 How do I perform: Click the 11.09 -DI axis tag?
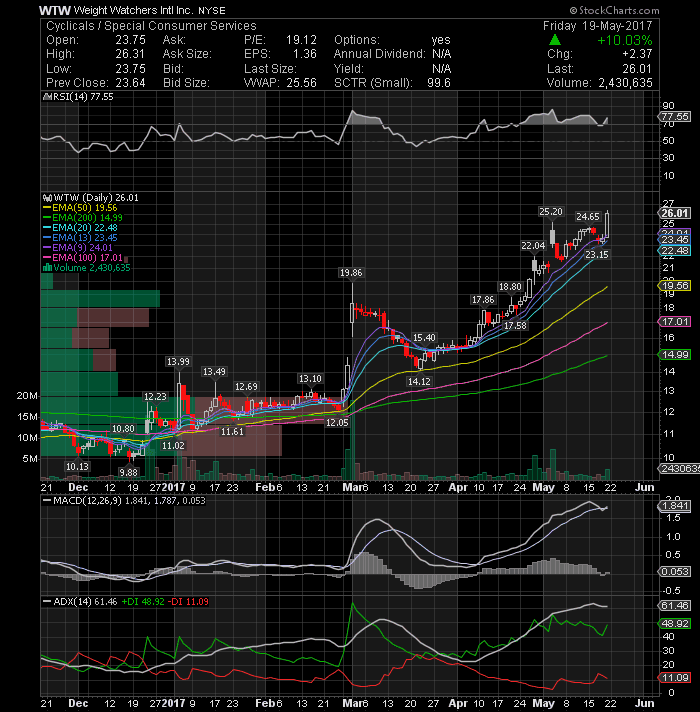click(x=674, y=677)
